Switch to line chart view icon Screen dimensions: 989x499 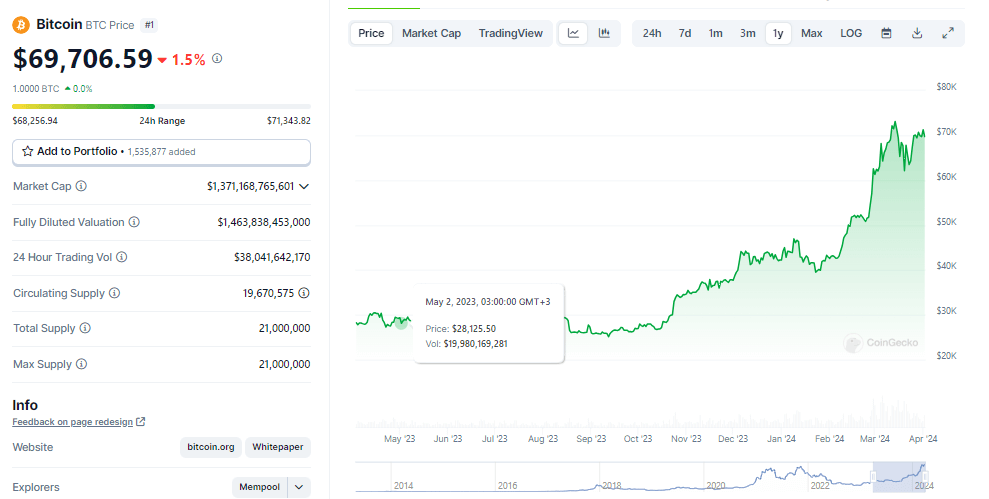coord(573,33)
